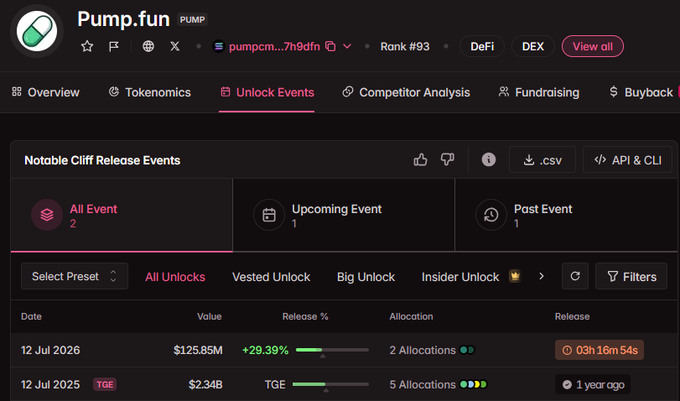Screen dimensions: 680x401
Task: Click the flag report icon
Action: [x=114, y=46]
